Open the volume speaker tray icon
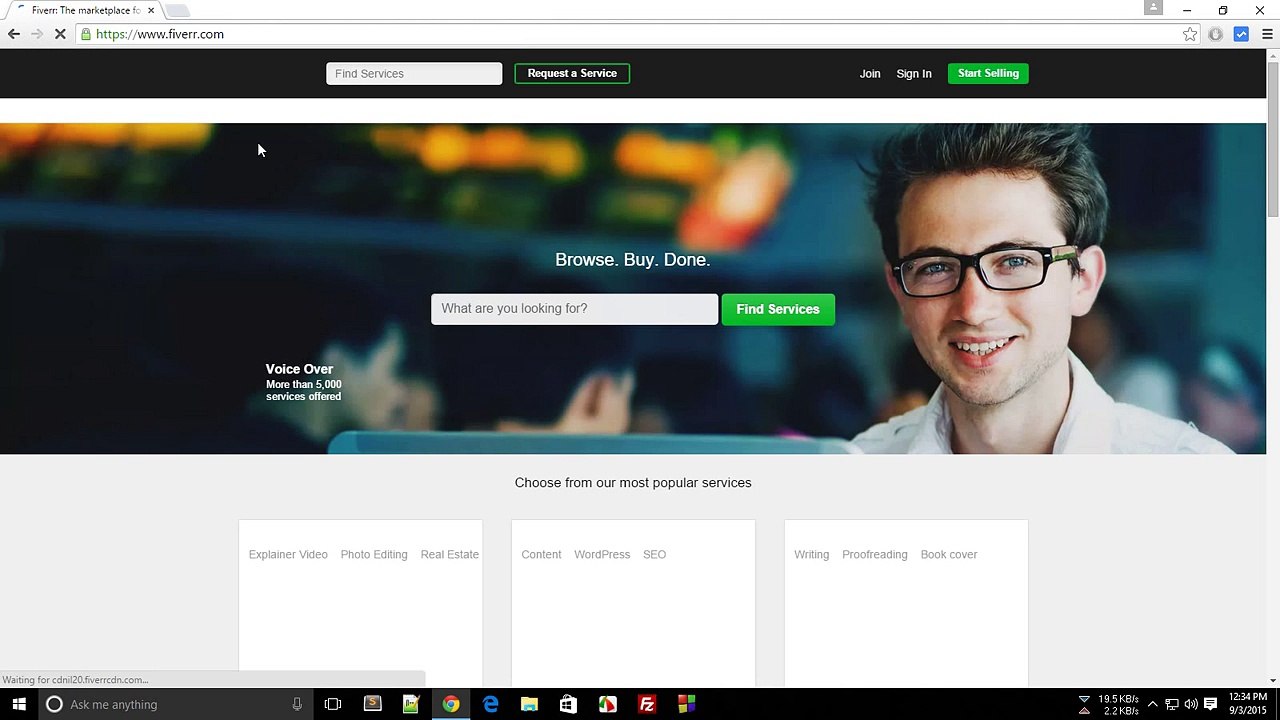1280x720 pixels. coord(1191,704)
